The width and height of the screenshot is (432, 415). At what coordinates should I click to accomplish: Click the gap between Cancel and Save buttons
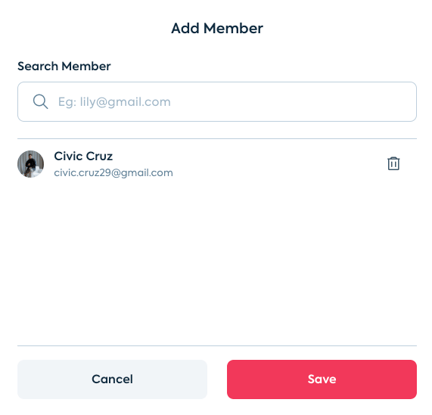(217, 379)
